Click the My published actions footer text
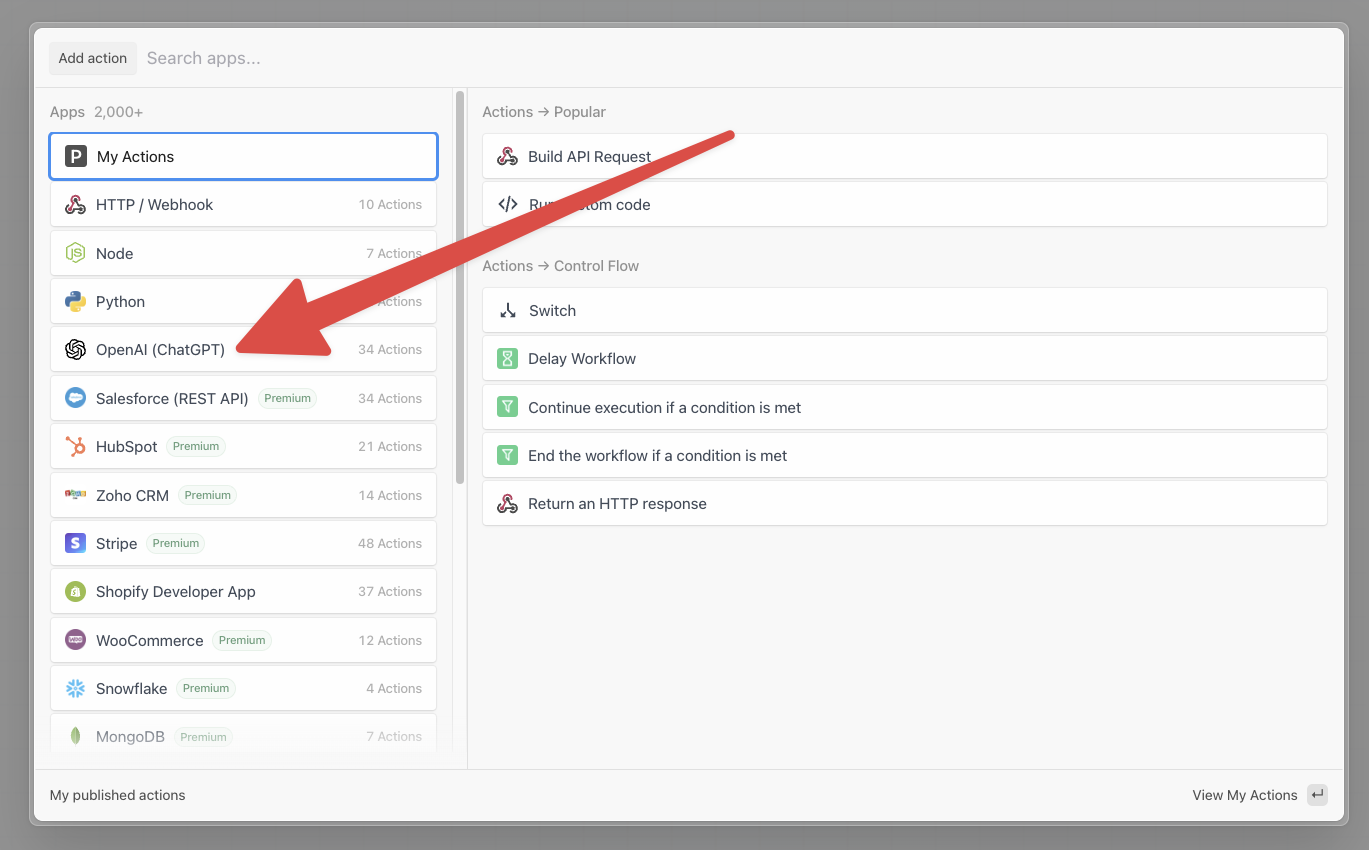 tap(118, 795)
